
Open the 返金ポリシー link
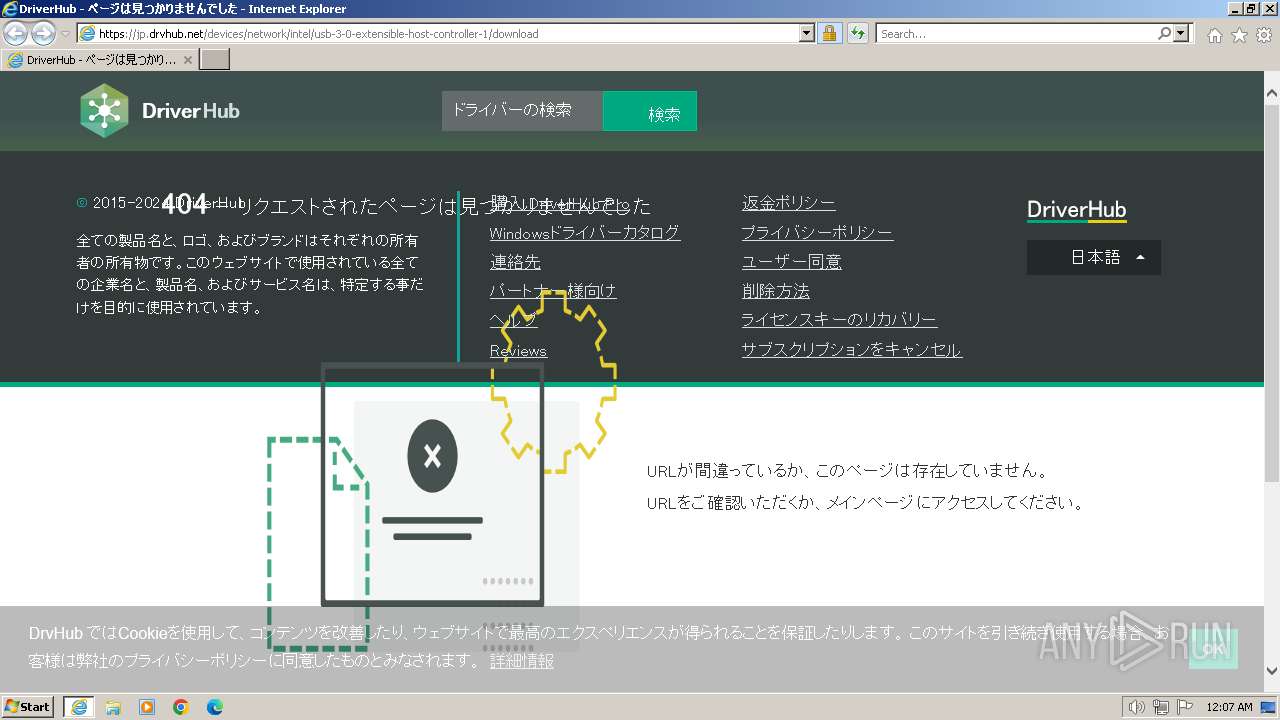pos(788,203)
